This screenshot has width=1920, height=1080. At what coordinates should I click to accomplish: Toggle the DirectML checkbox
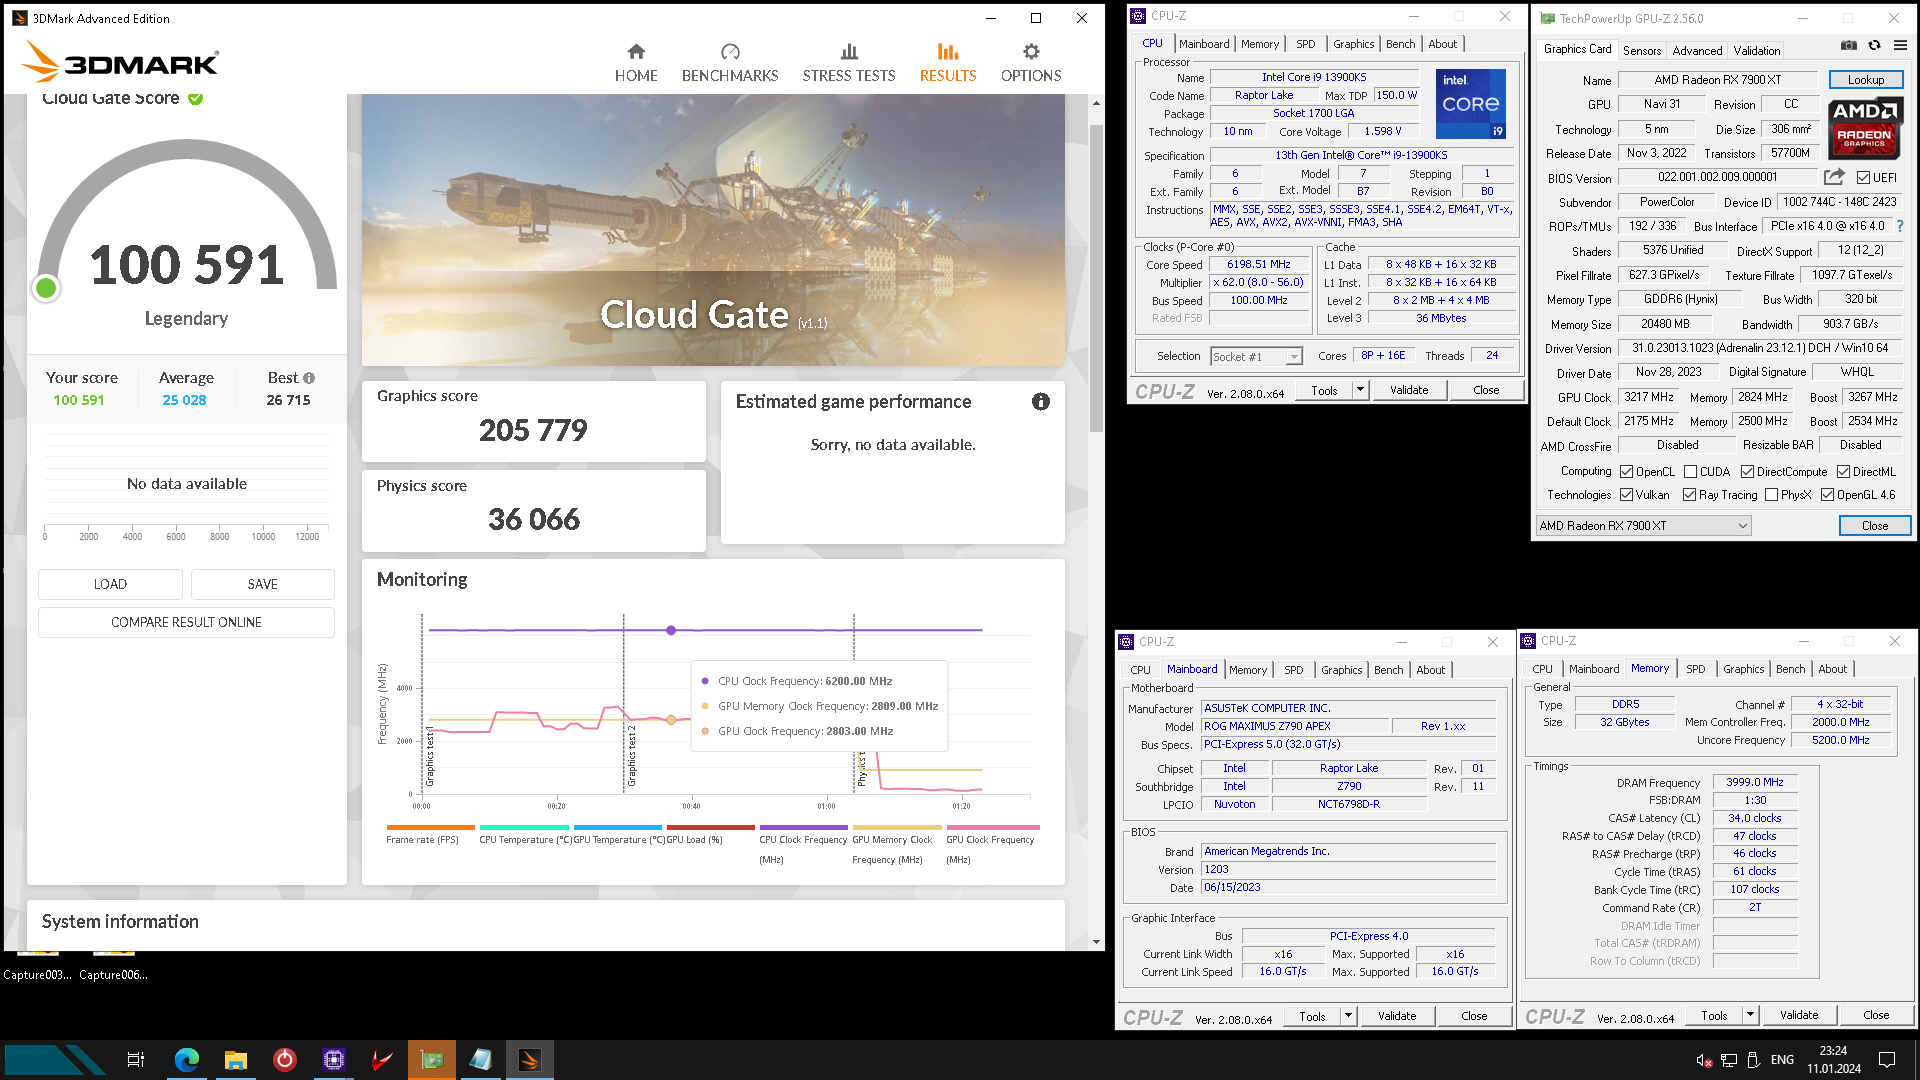(1843, 472)
